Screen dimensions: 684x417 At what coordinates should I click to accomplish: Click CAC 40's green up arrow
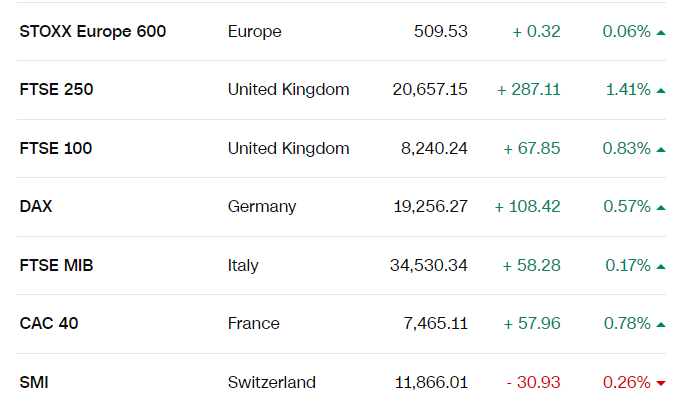point(661,324)
